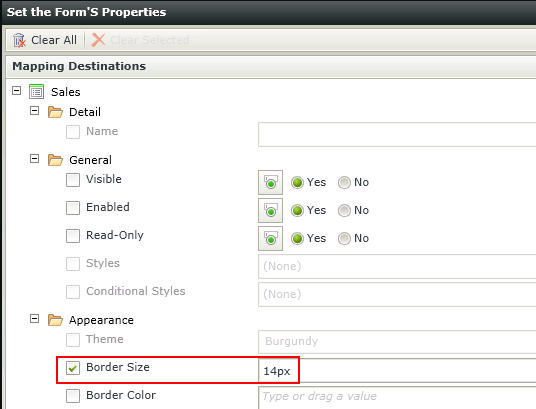Click the Sales form icon

coord(37,92)
